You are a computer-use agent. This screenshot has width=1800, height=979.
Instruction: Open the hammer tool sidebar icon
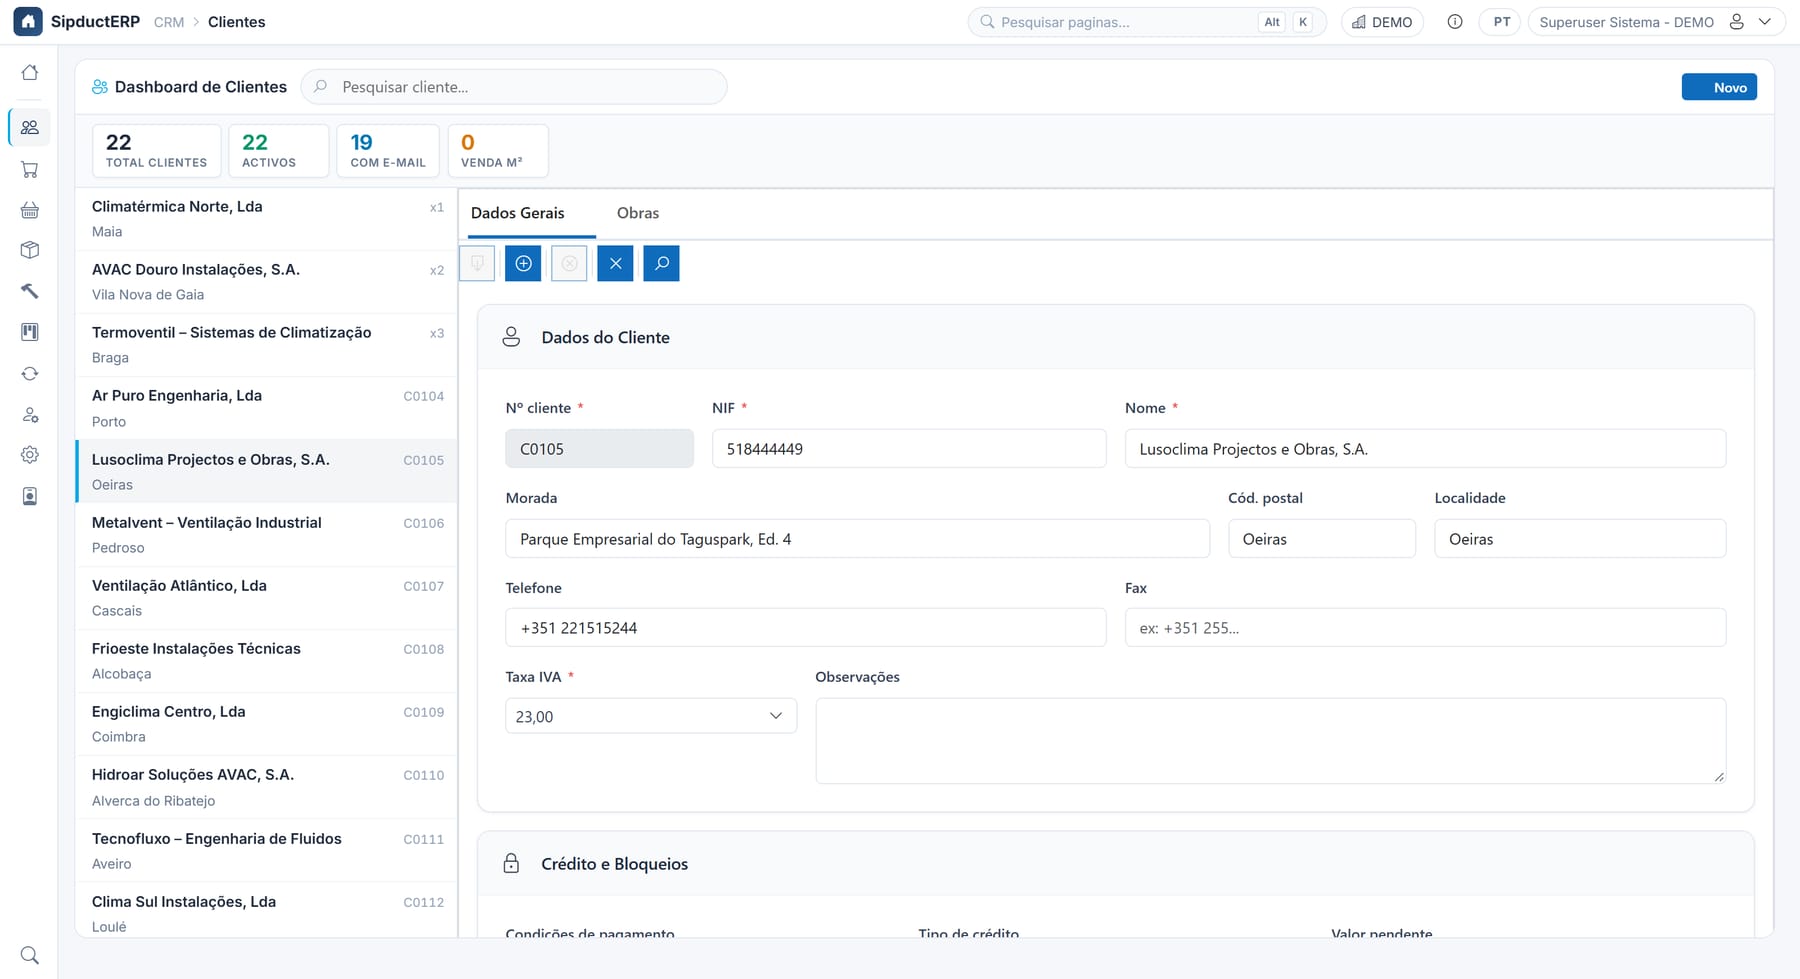[30, 291]
